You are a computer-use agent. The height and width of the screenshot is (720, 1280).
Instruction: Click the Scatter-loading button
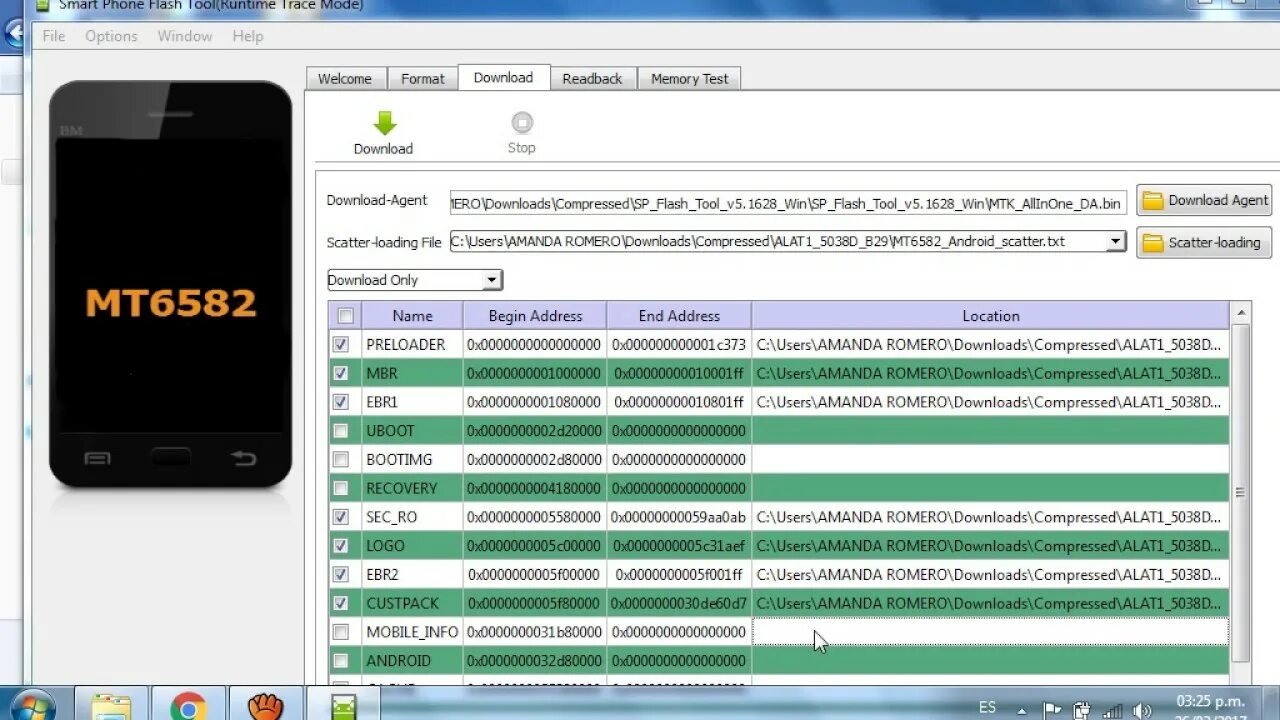point(1204,243)
